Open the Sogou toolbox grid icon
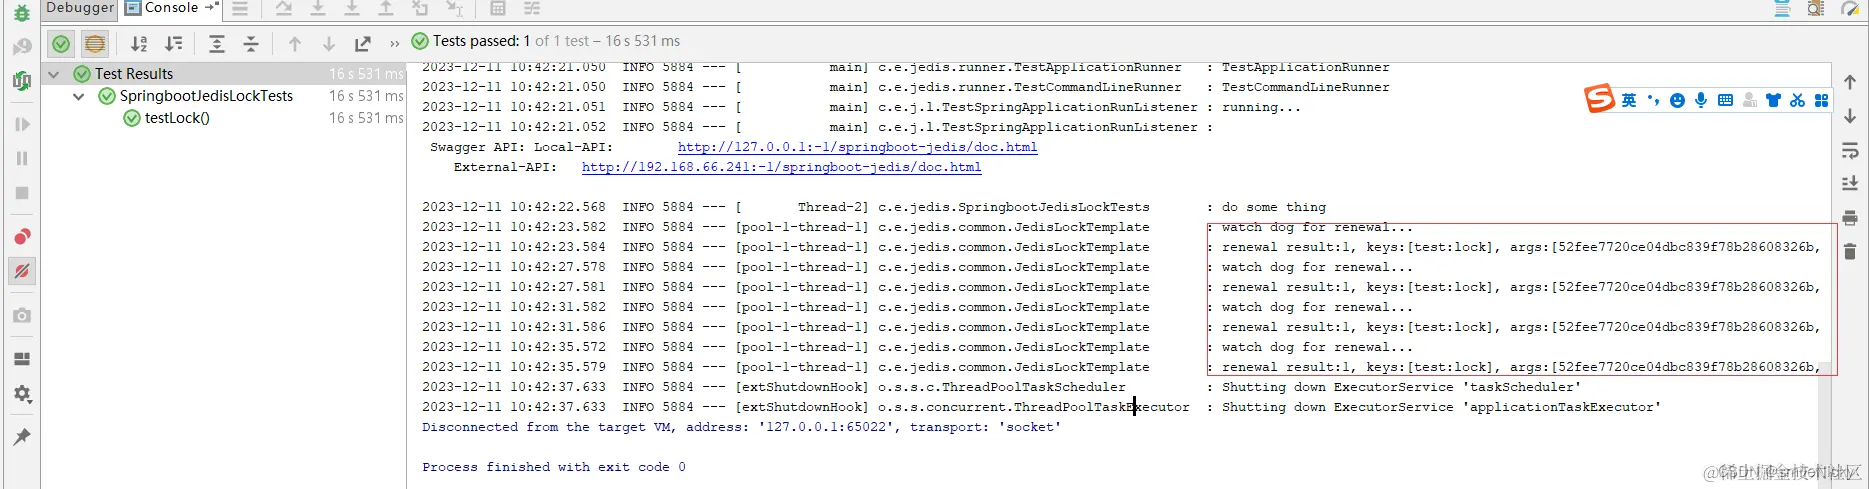 pyautogui.click(x=1821, y=100)
